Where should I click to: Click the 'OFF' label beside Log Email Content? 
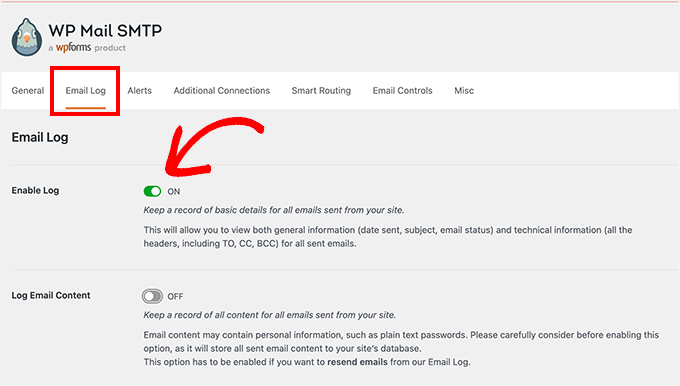coord(175,297)
